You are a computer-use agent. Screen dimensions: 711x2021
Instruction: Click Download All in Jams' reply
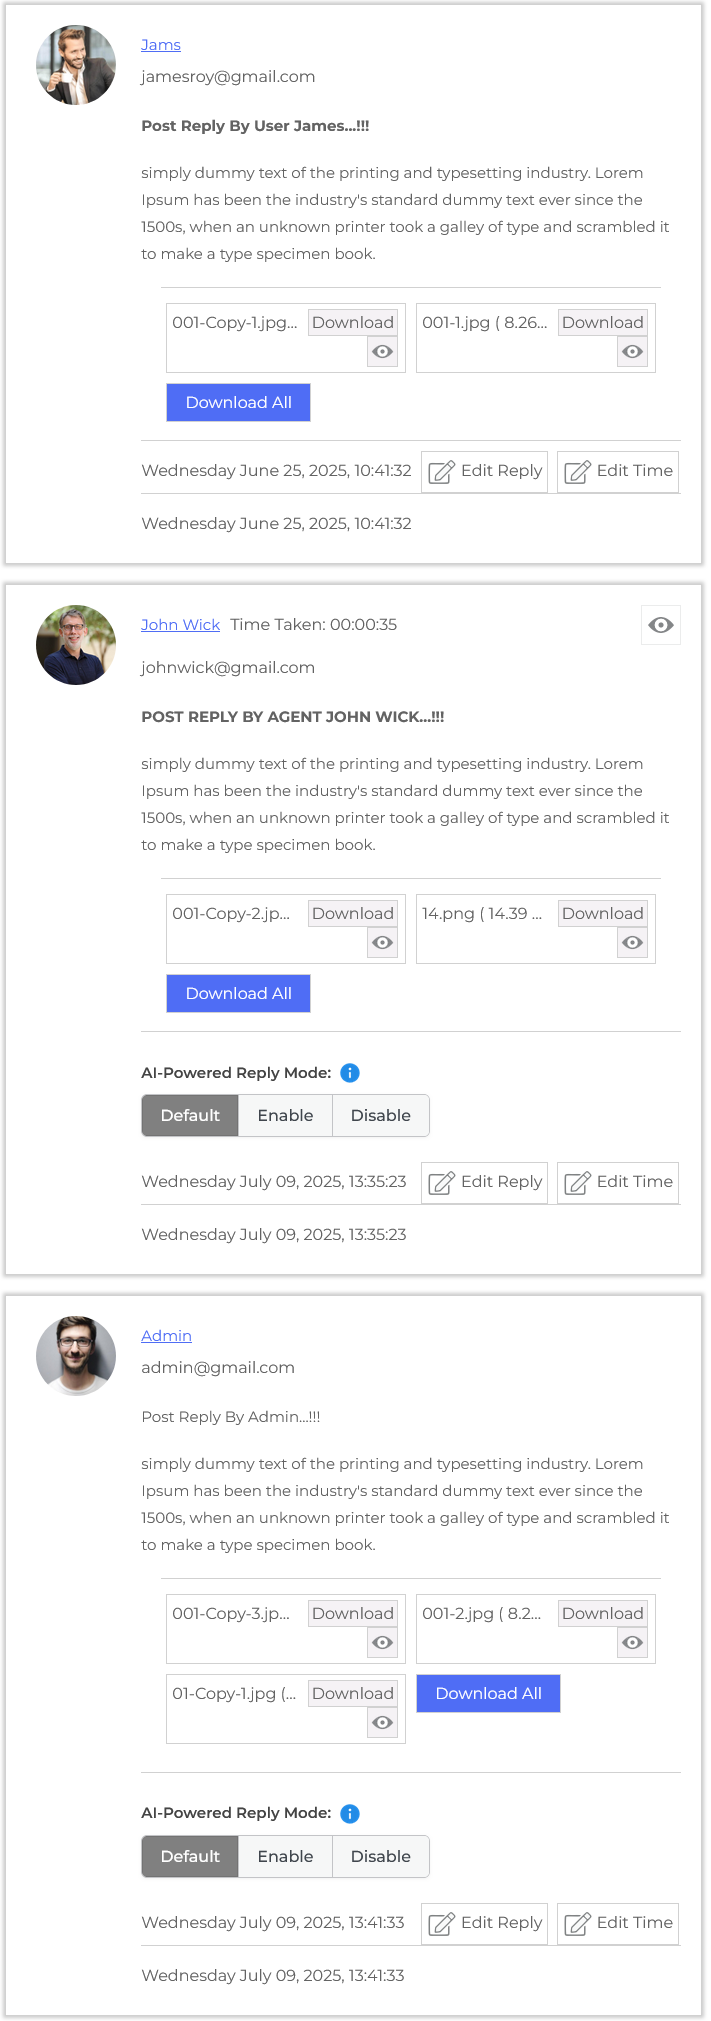click(238, 403)
